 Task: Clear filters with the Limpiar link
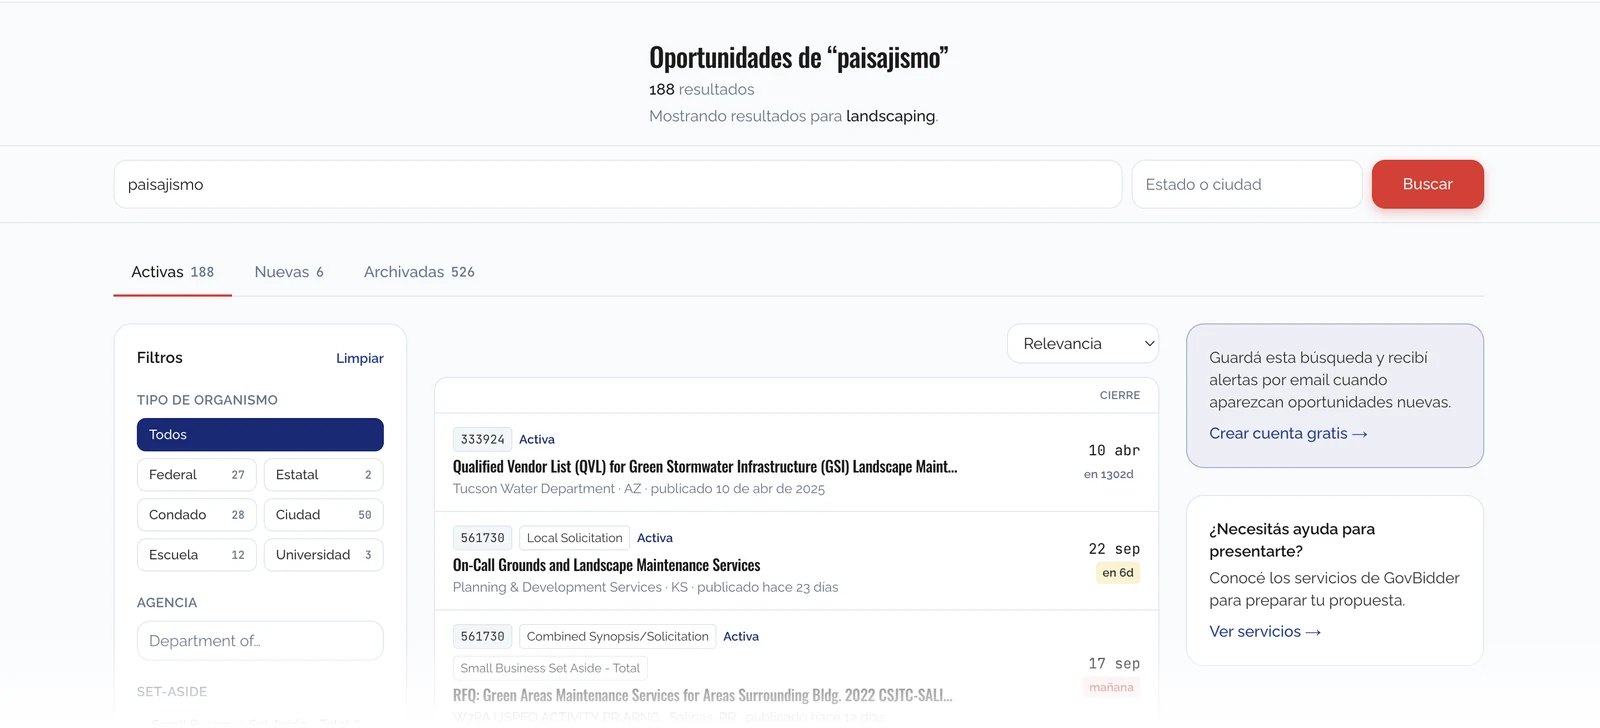pos(360,358)
